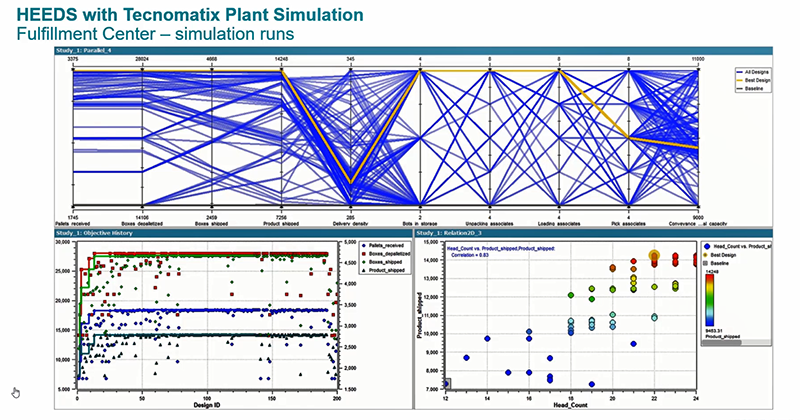
Task: Click the blue point at Head_Count 13
Action: tap(466, 358)
